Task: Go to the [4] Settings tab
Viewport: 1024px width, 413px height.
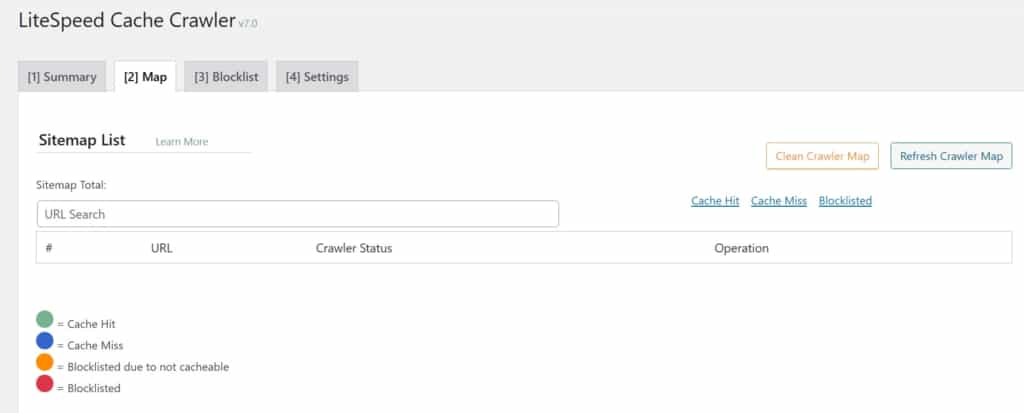Action: coord(317,76)
